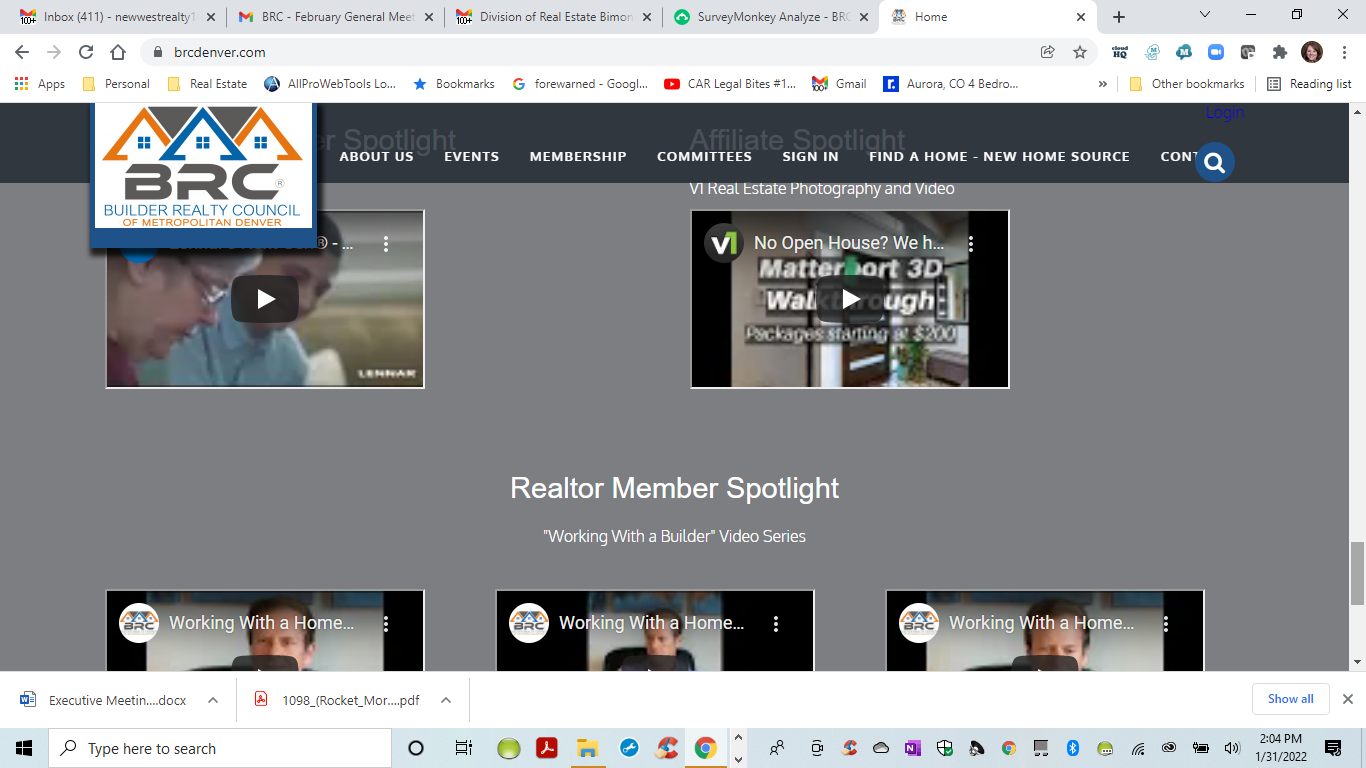1366x768 pixels.
Task: Open Aurora, CO 4 Bedroom bookmark
Action: tap(951, 84)
